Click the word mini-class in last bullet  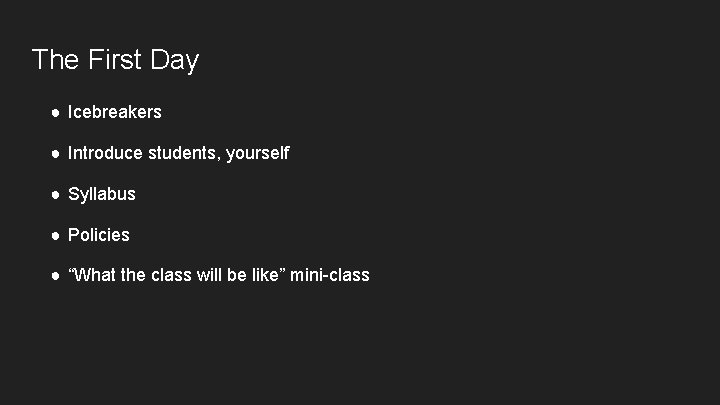[x=330, y=275]
